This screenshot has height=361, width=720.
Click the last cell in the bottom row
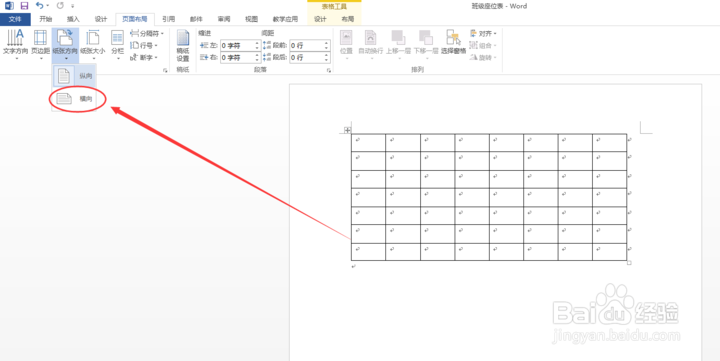point(609,252)
